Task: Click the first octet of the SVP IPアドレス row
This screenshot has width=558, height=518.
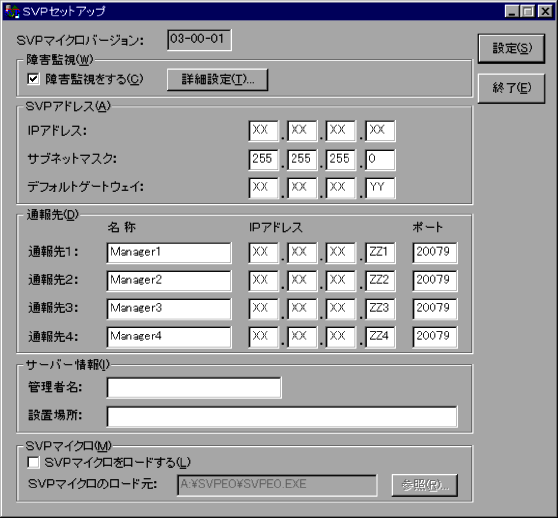Action: pyautogui.click(x=263, y=131)
